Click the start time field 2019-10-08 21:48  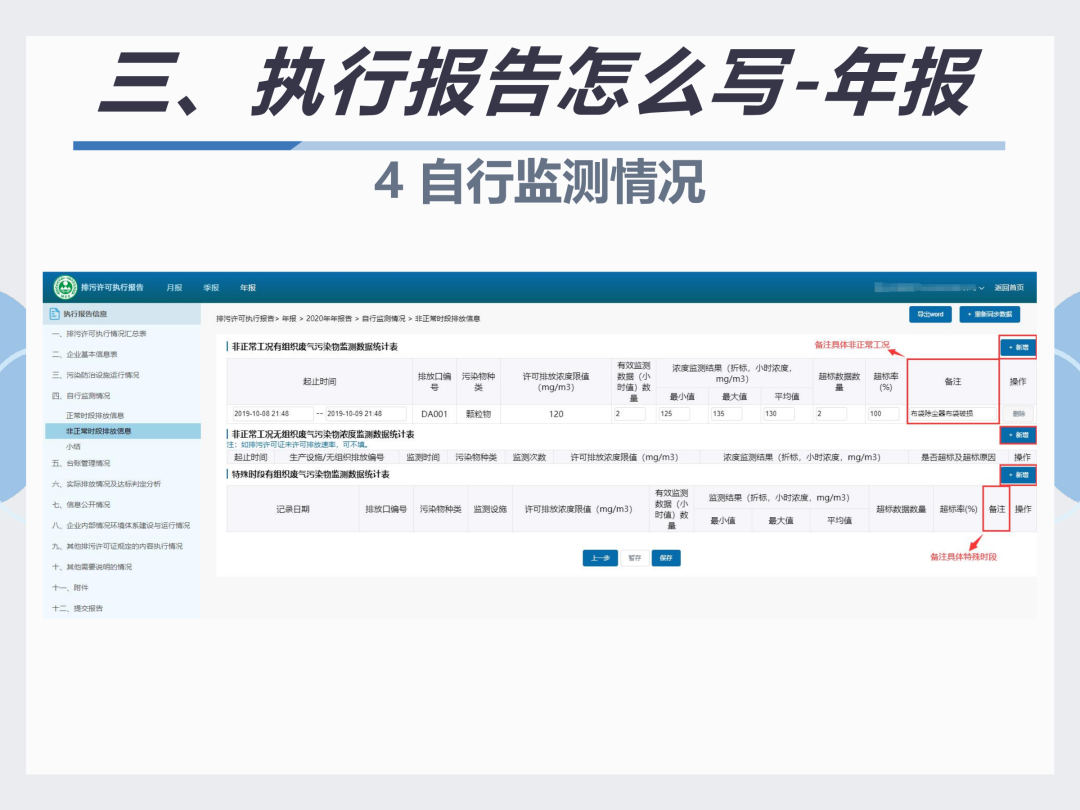(x=272, y=414)
